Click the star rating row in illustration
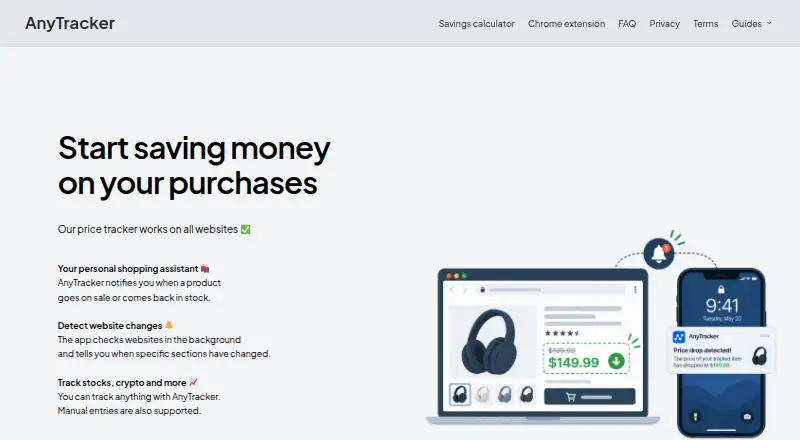The height and width of the screenshot is (440, 800). (562, 333)
